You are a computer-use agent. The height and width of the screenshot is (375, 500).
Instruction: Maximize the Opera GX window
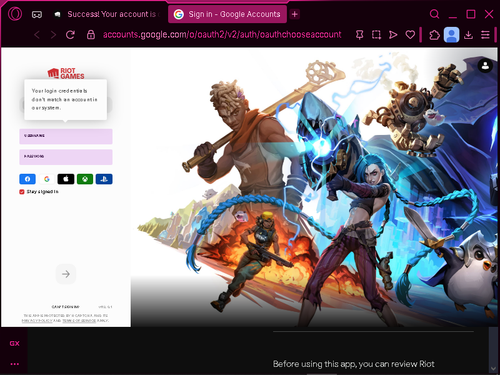pos(471,14)
